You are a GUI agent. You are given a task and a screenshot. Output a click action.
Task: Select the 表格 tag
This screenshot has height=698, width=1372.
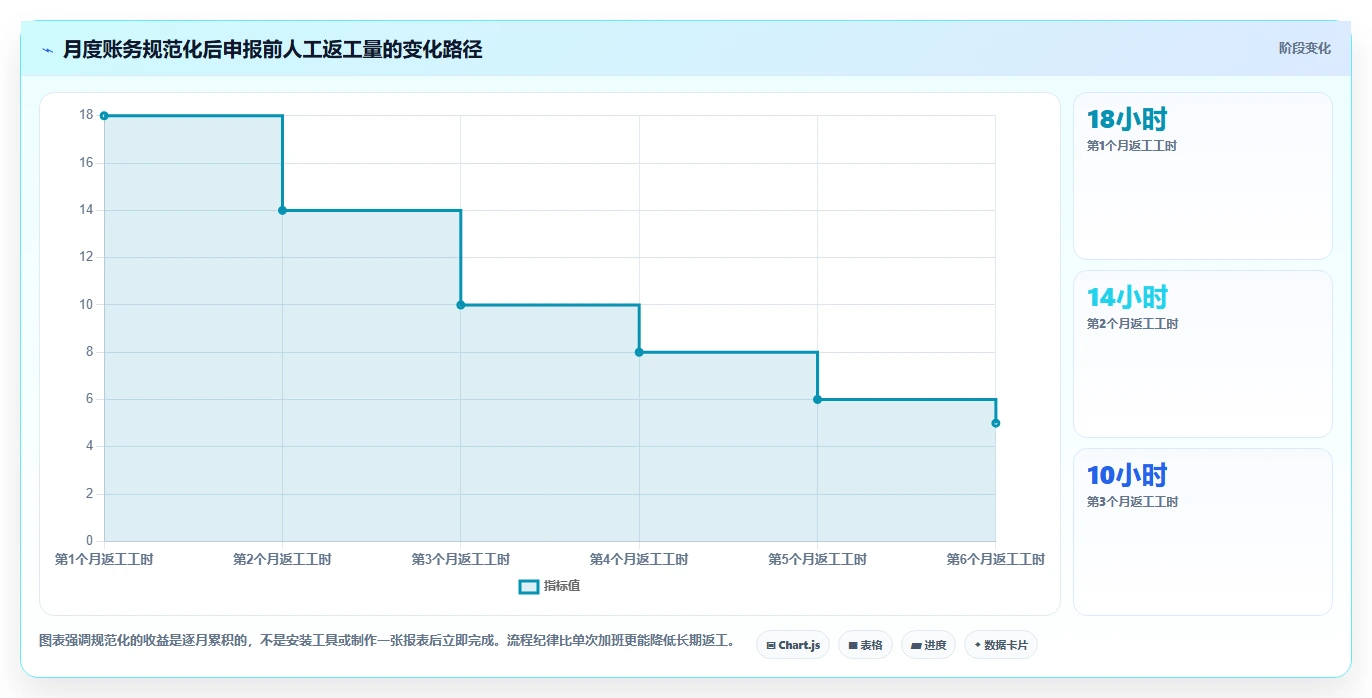click(x=865, y=645)
